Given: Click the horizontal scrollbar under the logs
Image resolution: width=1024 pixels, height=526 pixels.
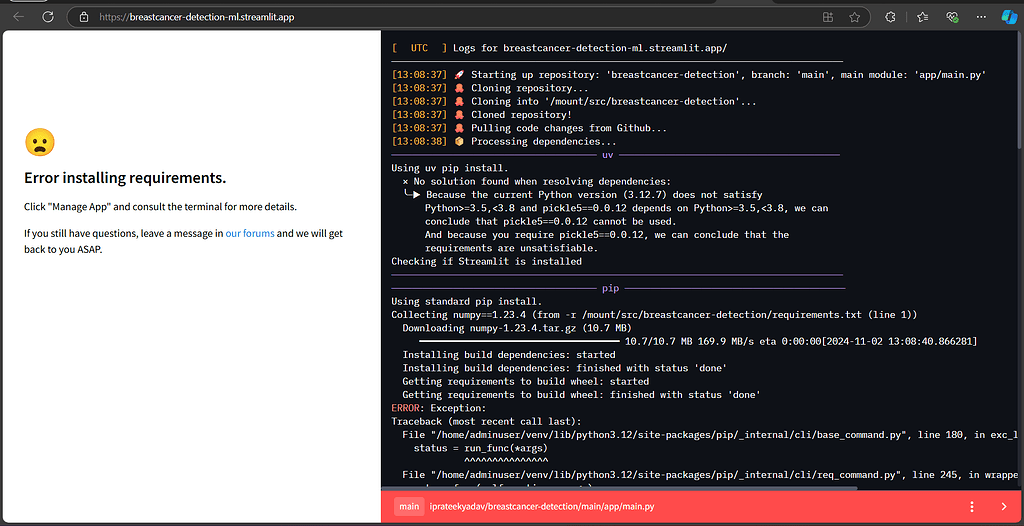Looking at the screenshot, I should click(620, 488).
